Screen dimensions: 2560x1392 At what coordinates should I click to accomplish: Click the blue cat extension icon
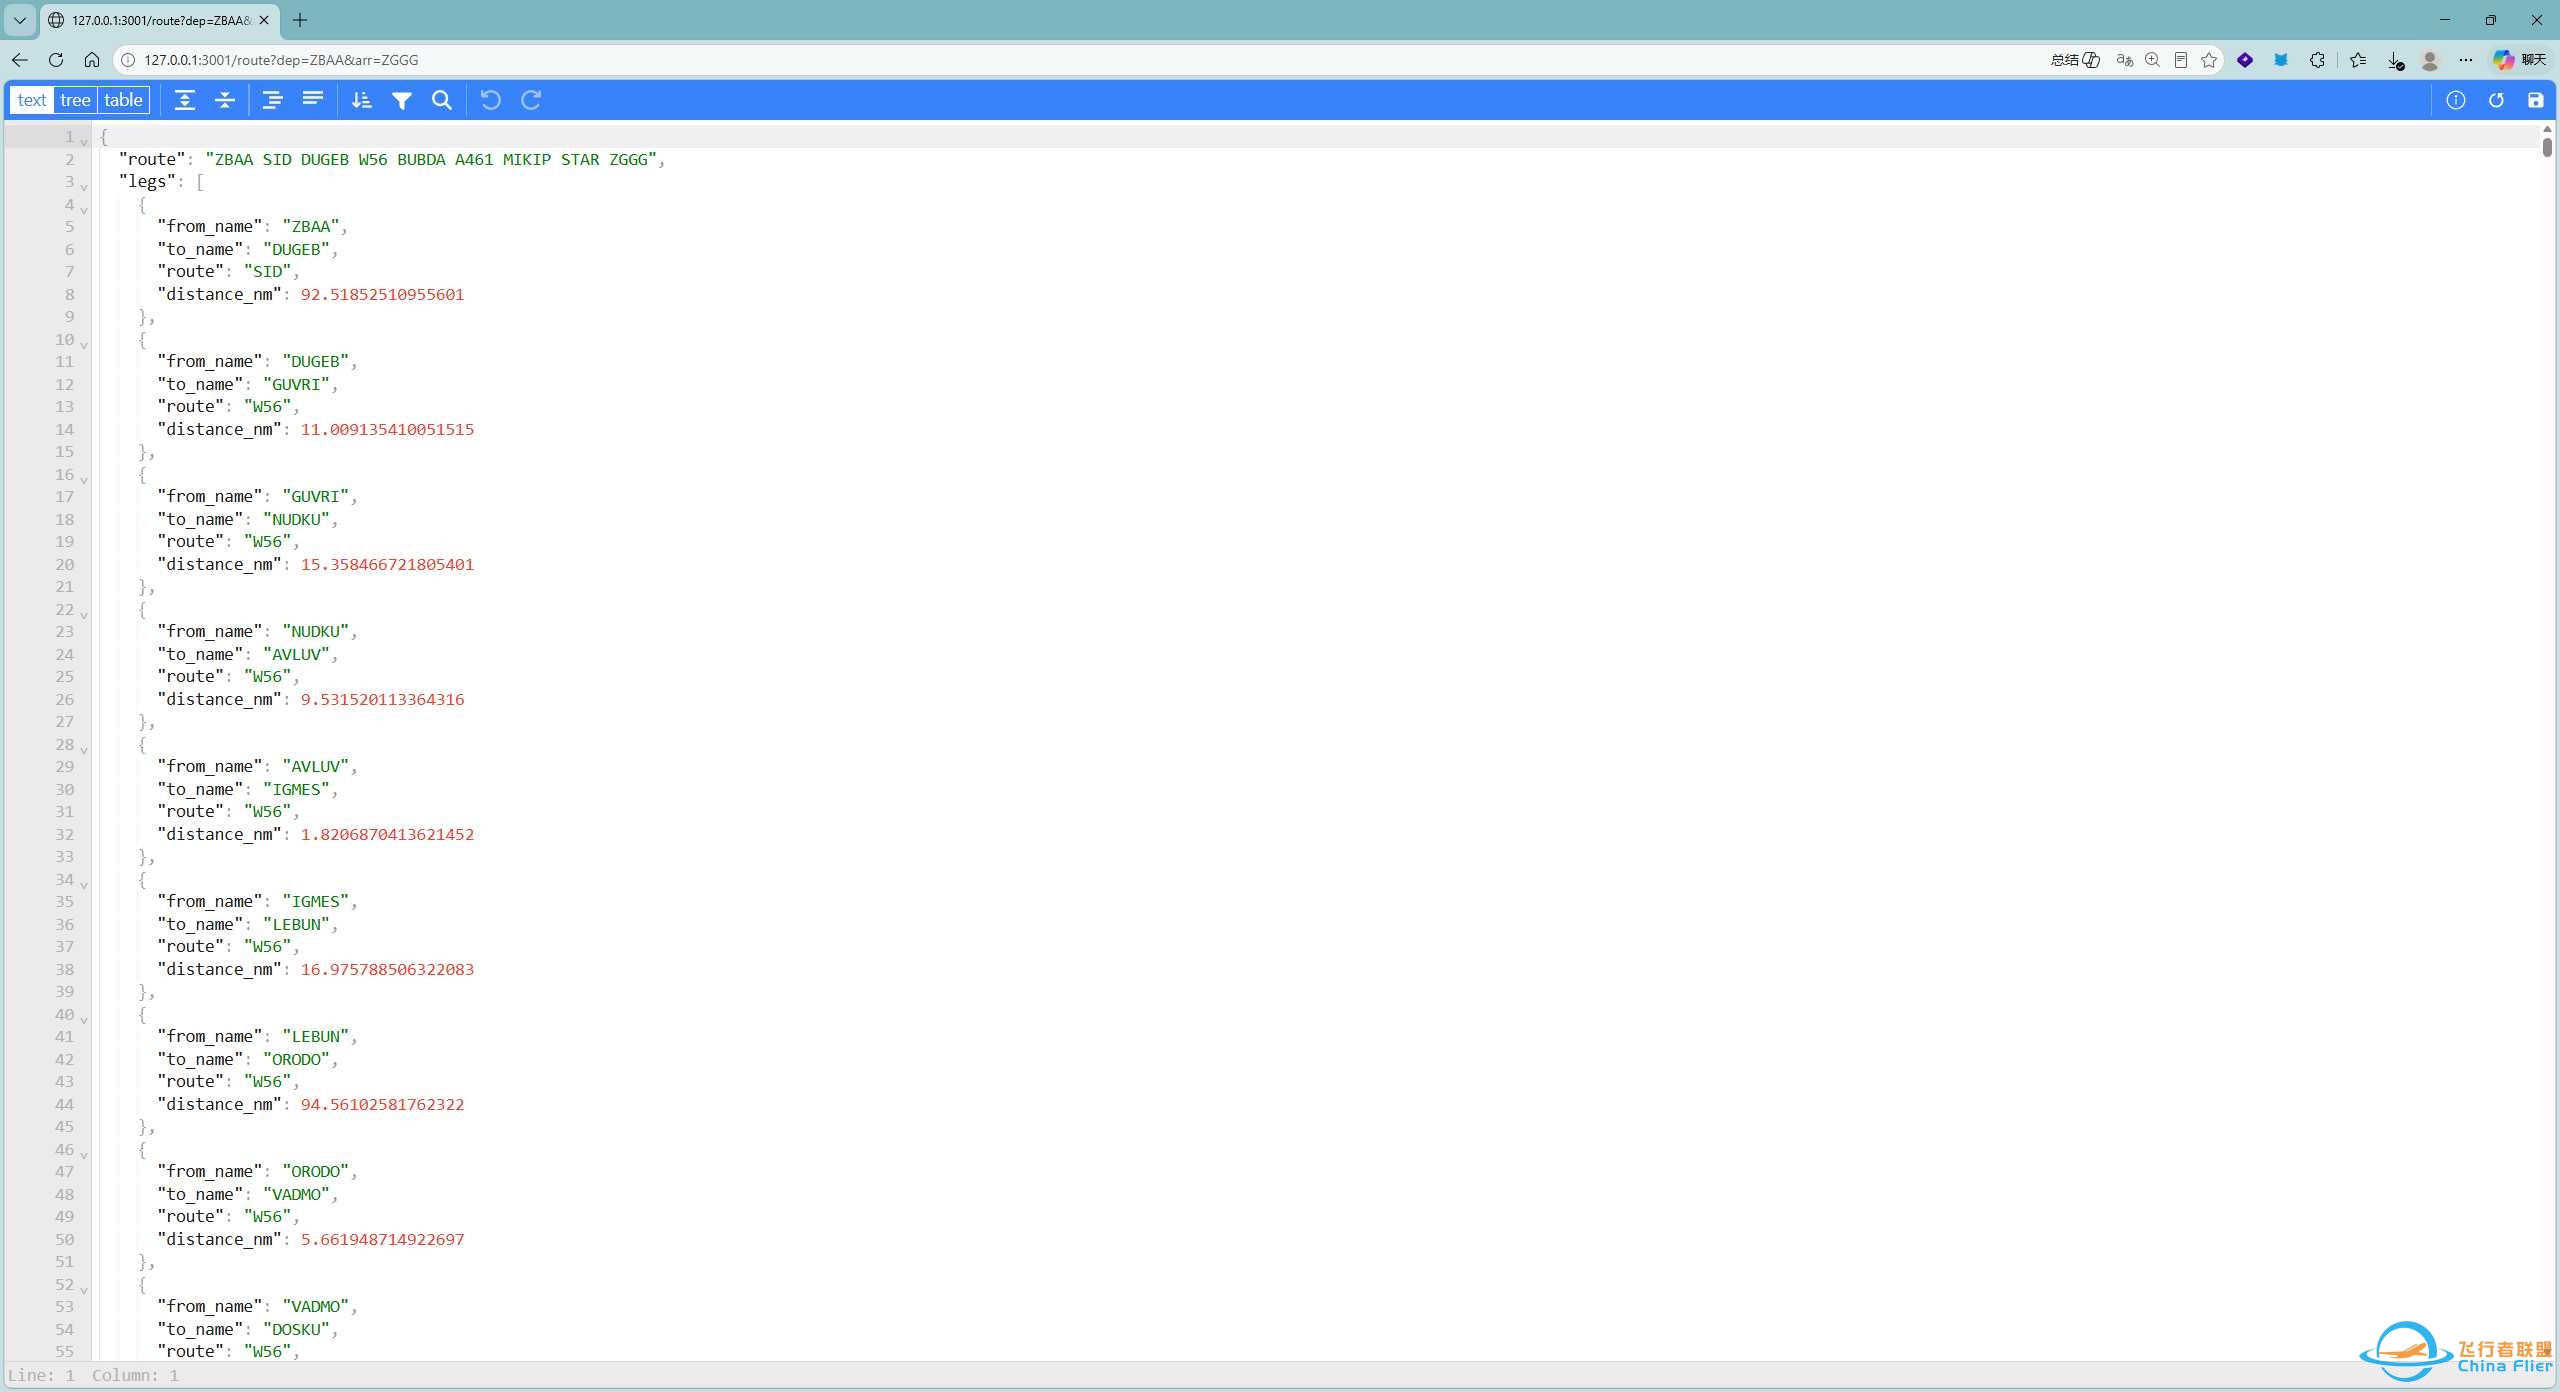[x=2281, y=60]
